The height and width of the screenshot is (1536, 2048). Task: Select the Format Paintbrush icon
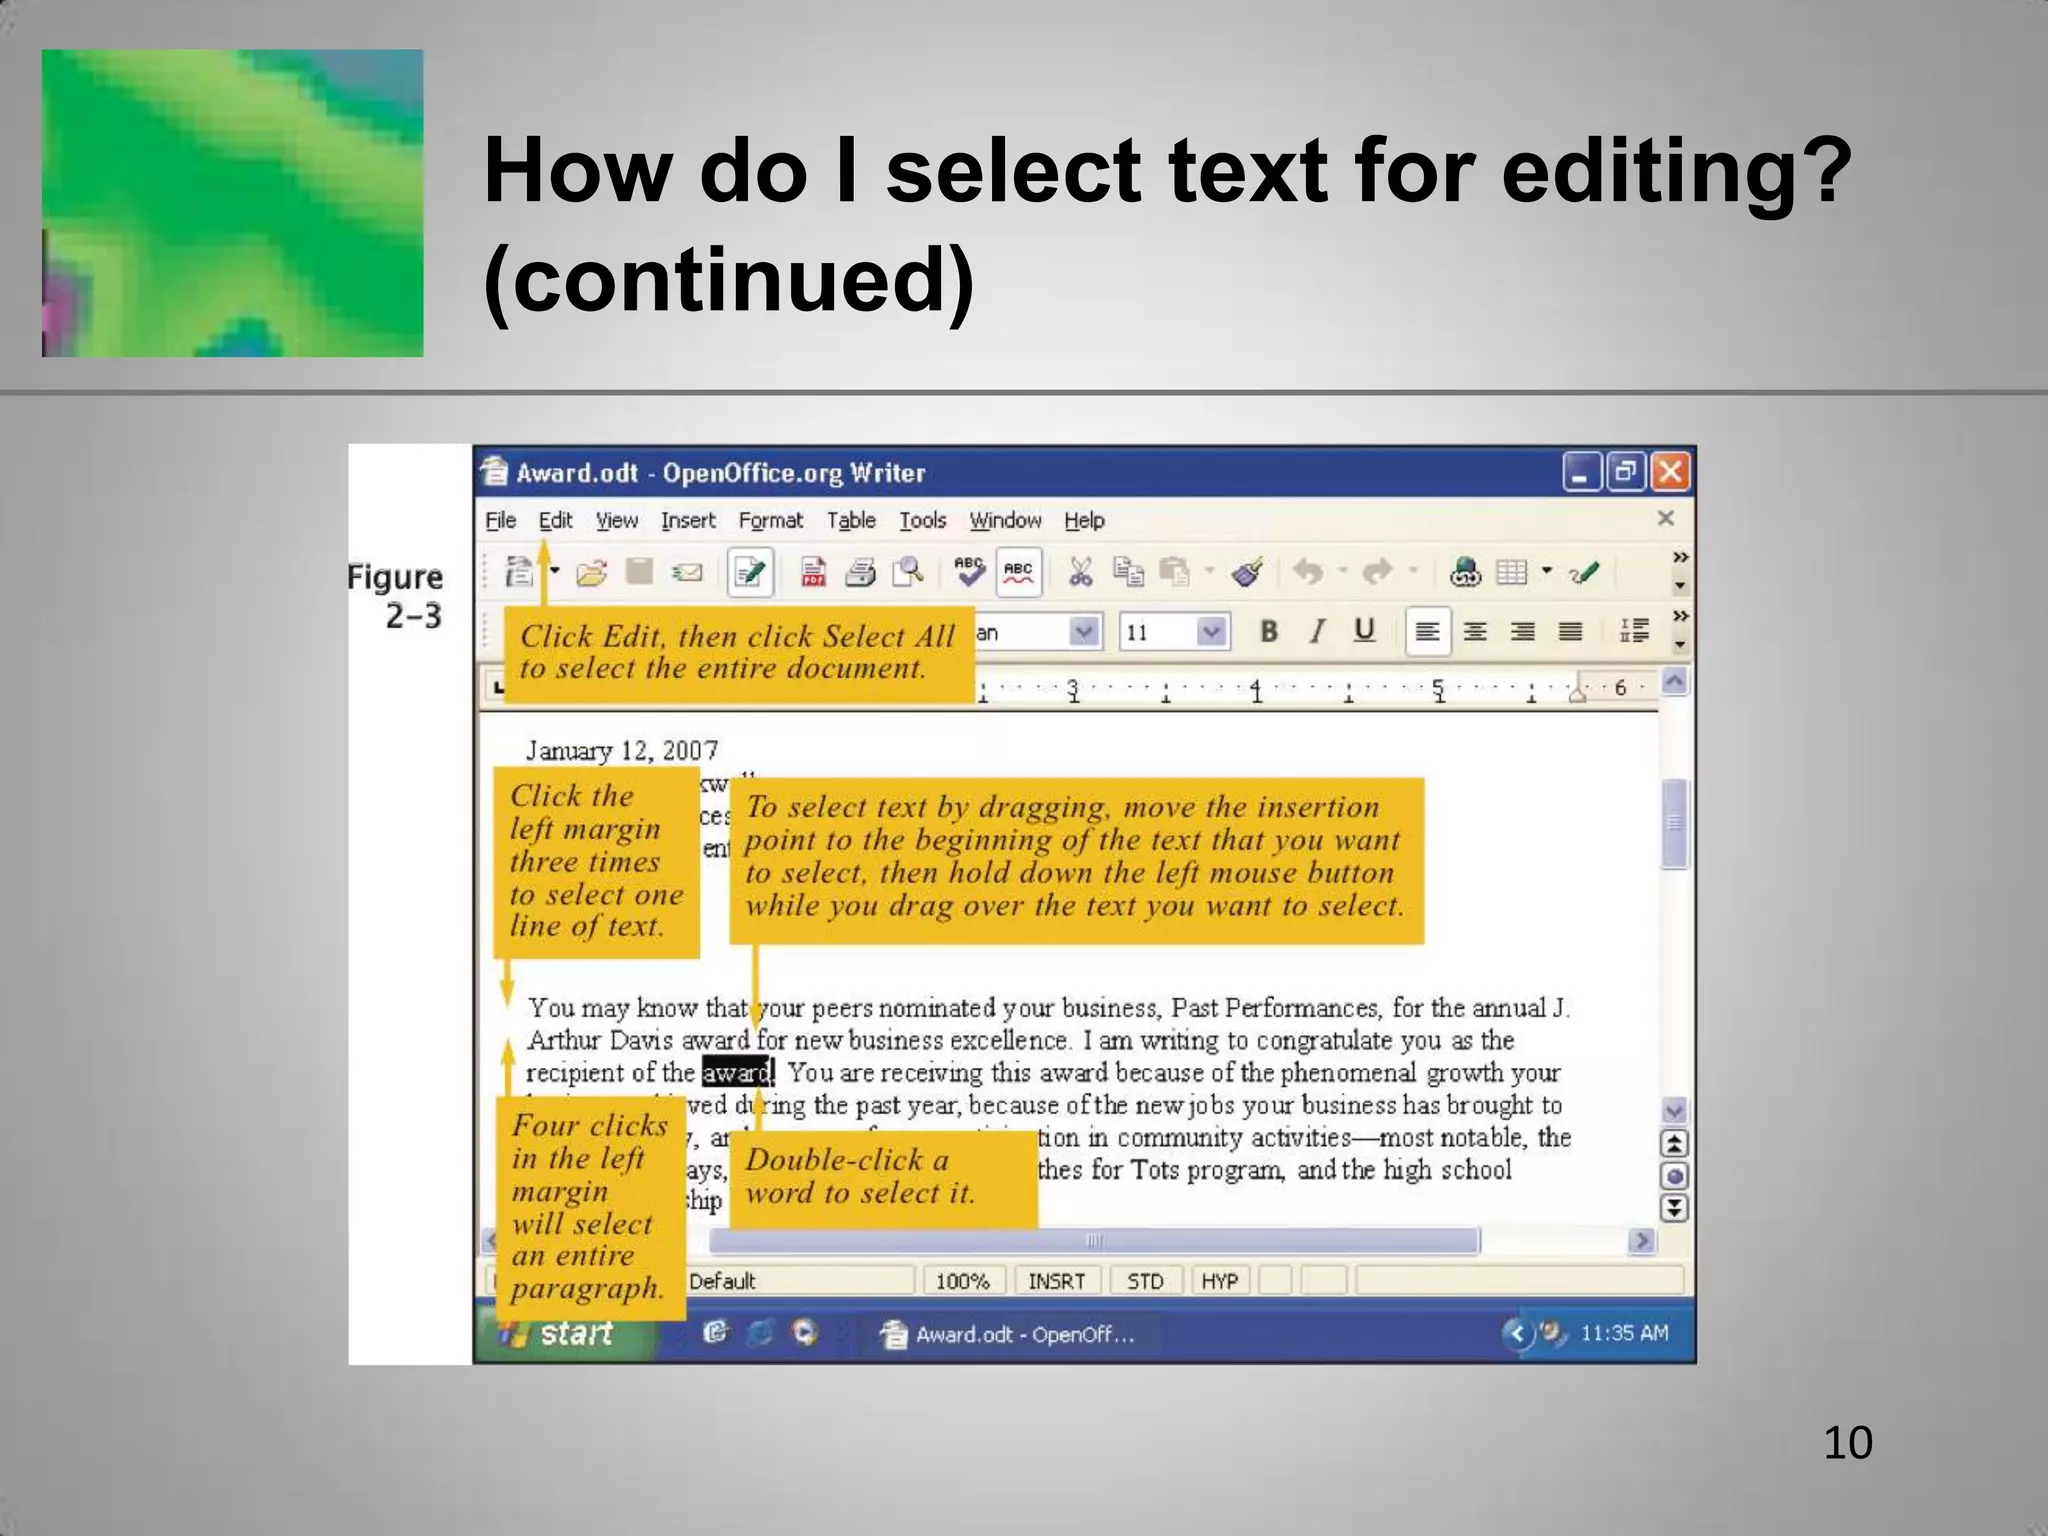[1246, 572]
